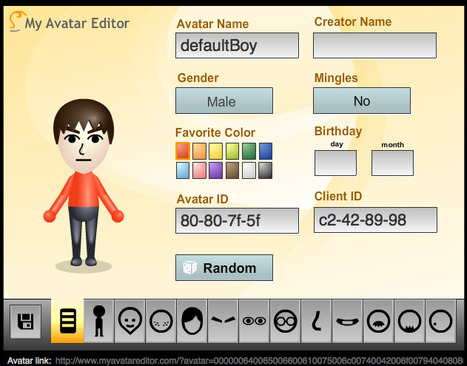
Task: Click the Avatar ID field
Action: tap(237, 221)
